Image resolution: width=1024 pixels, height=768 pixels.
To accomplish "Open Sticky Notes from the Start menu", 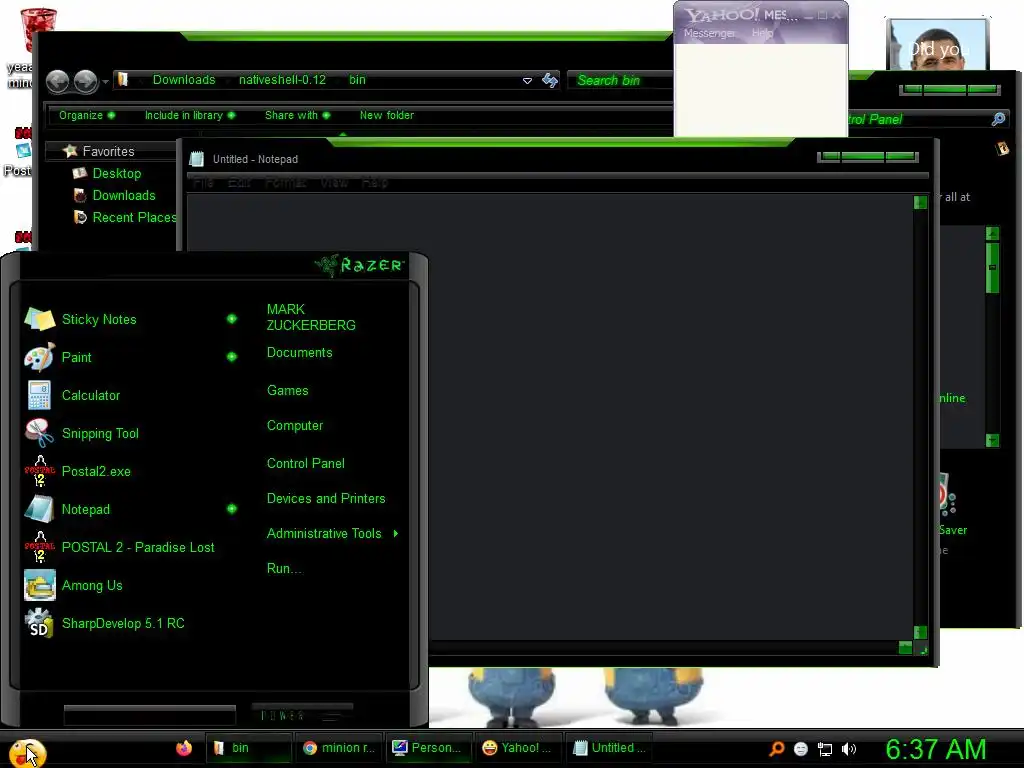I will pyautogui.click(x=99, y=319).
